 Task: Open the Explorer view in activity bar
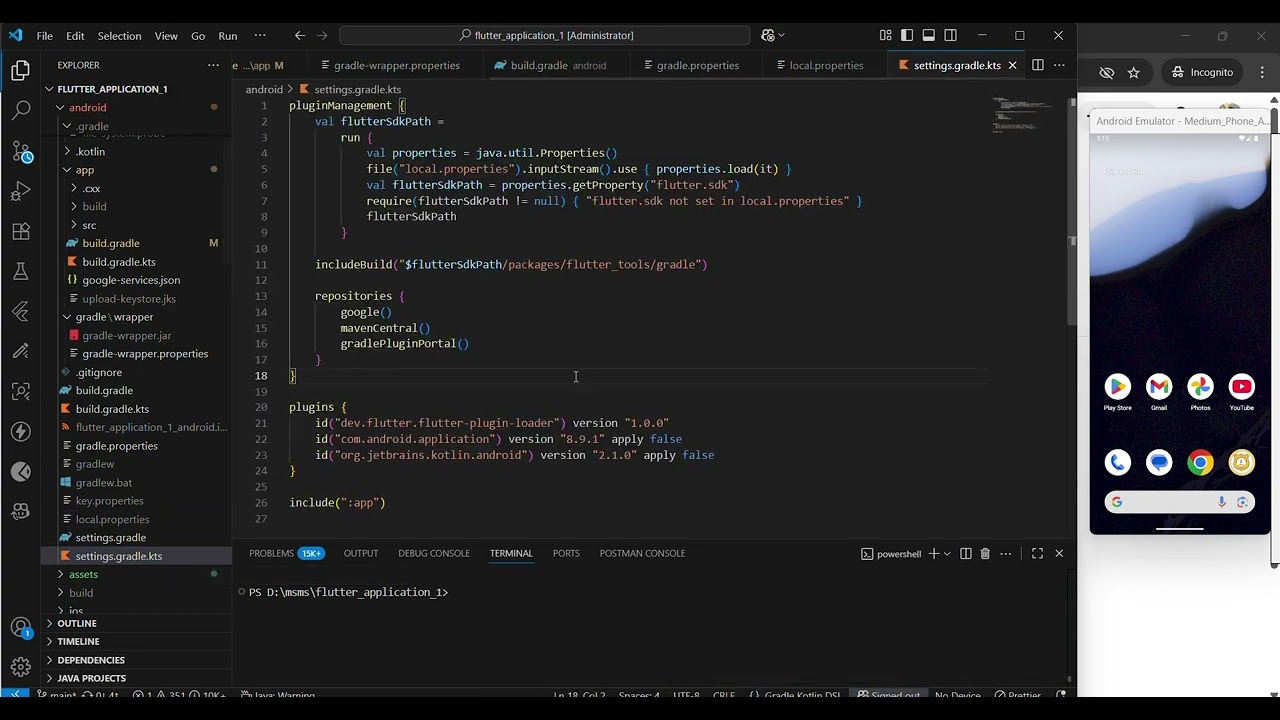tap(21, 70)
